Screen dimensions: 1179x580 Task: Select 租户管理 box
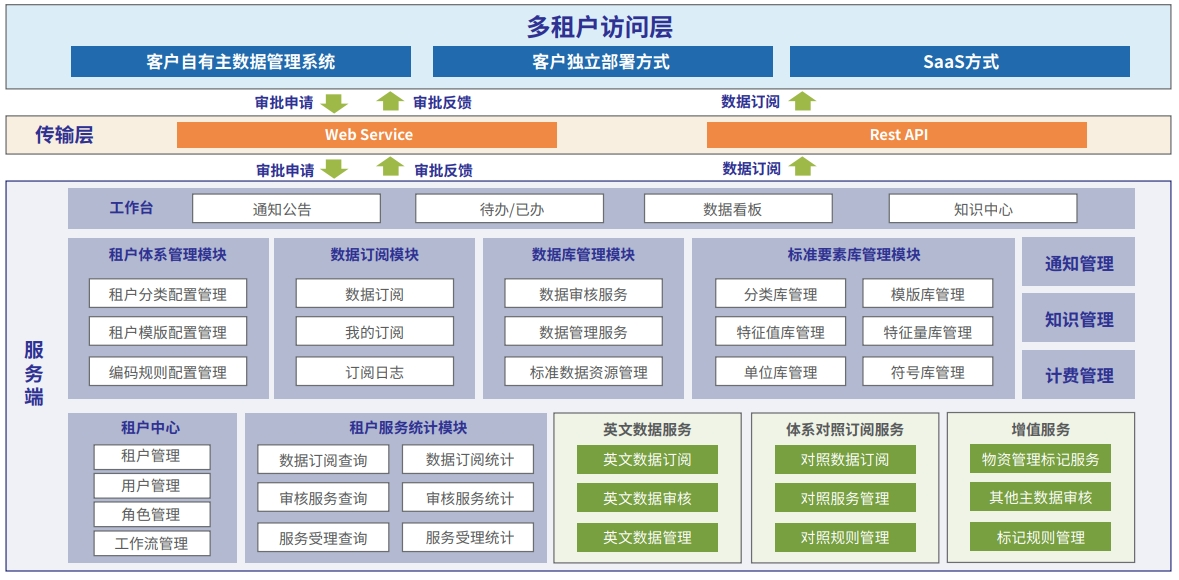tap(152, 457)
